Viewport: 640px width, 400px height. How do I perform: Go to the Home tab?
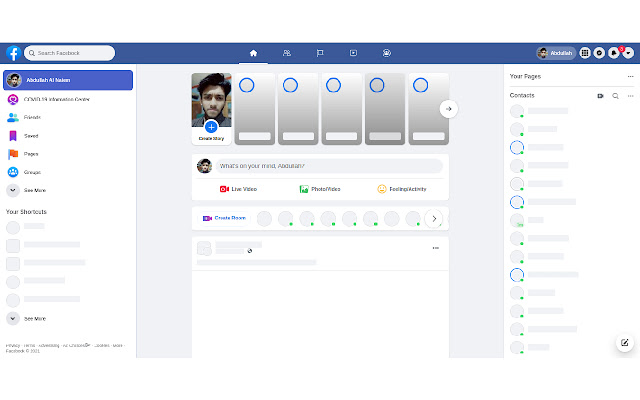tap(253, 53)
